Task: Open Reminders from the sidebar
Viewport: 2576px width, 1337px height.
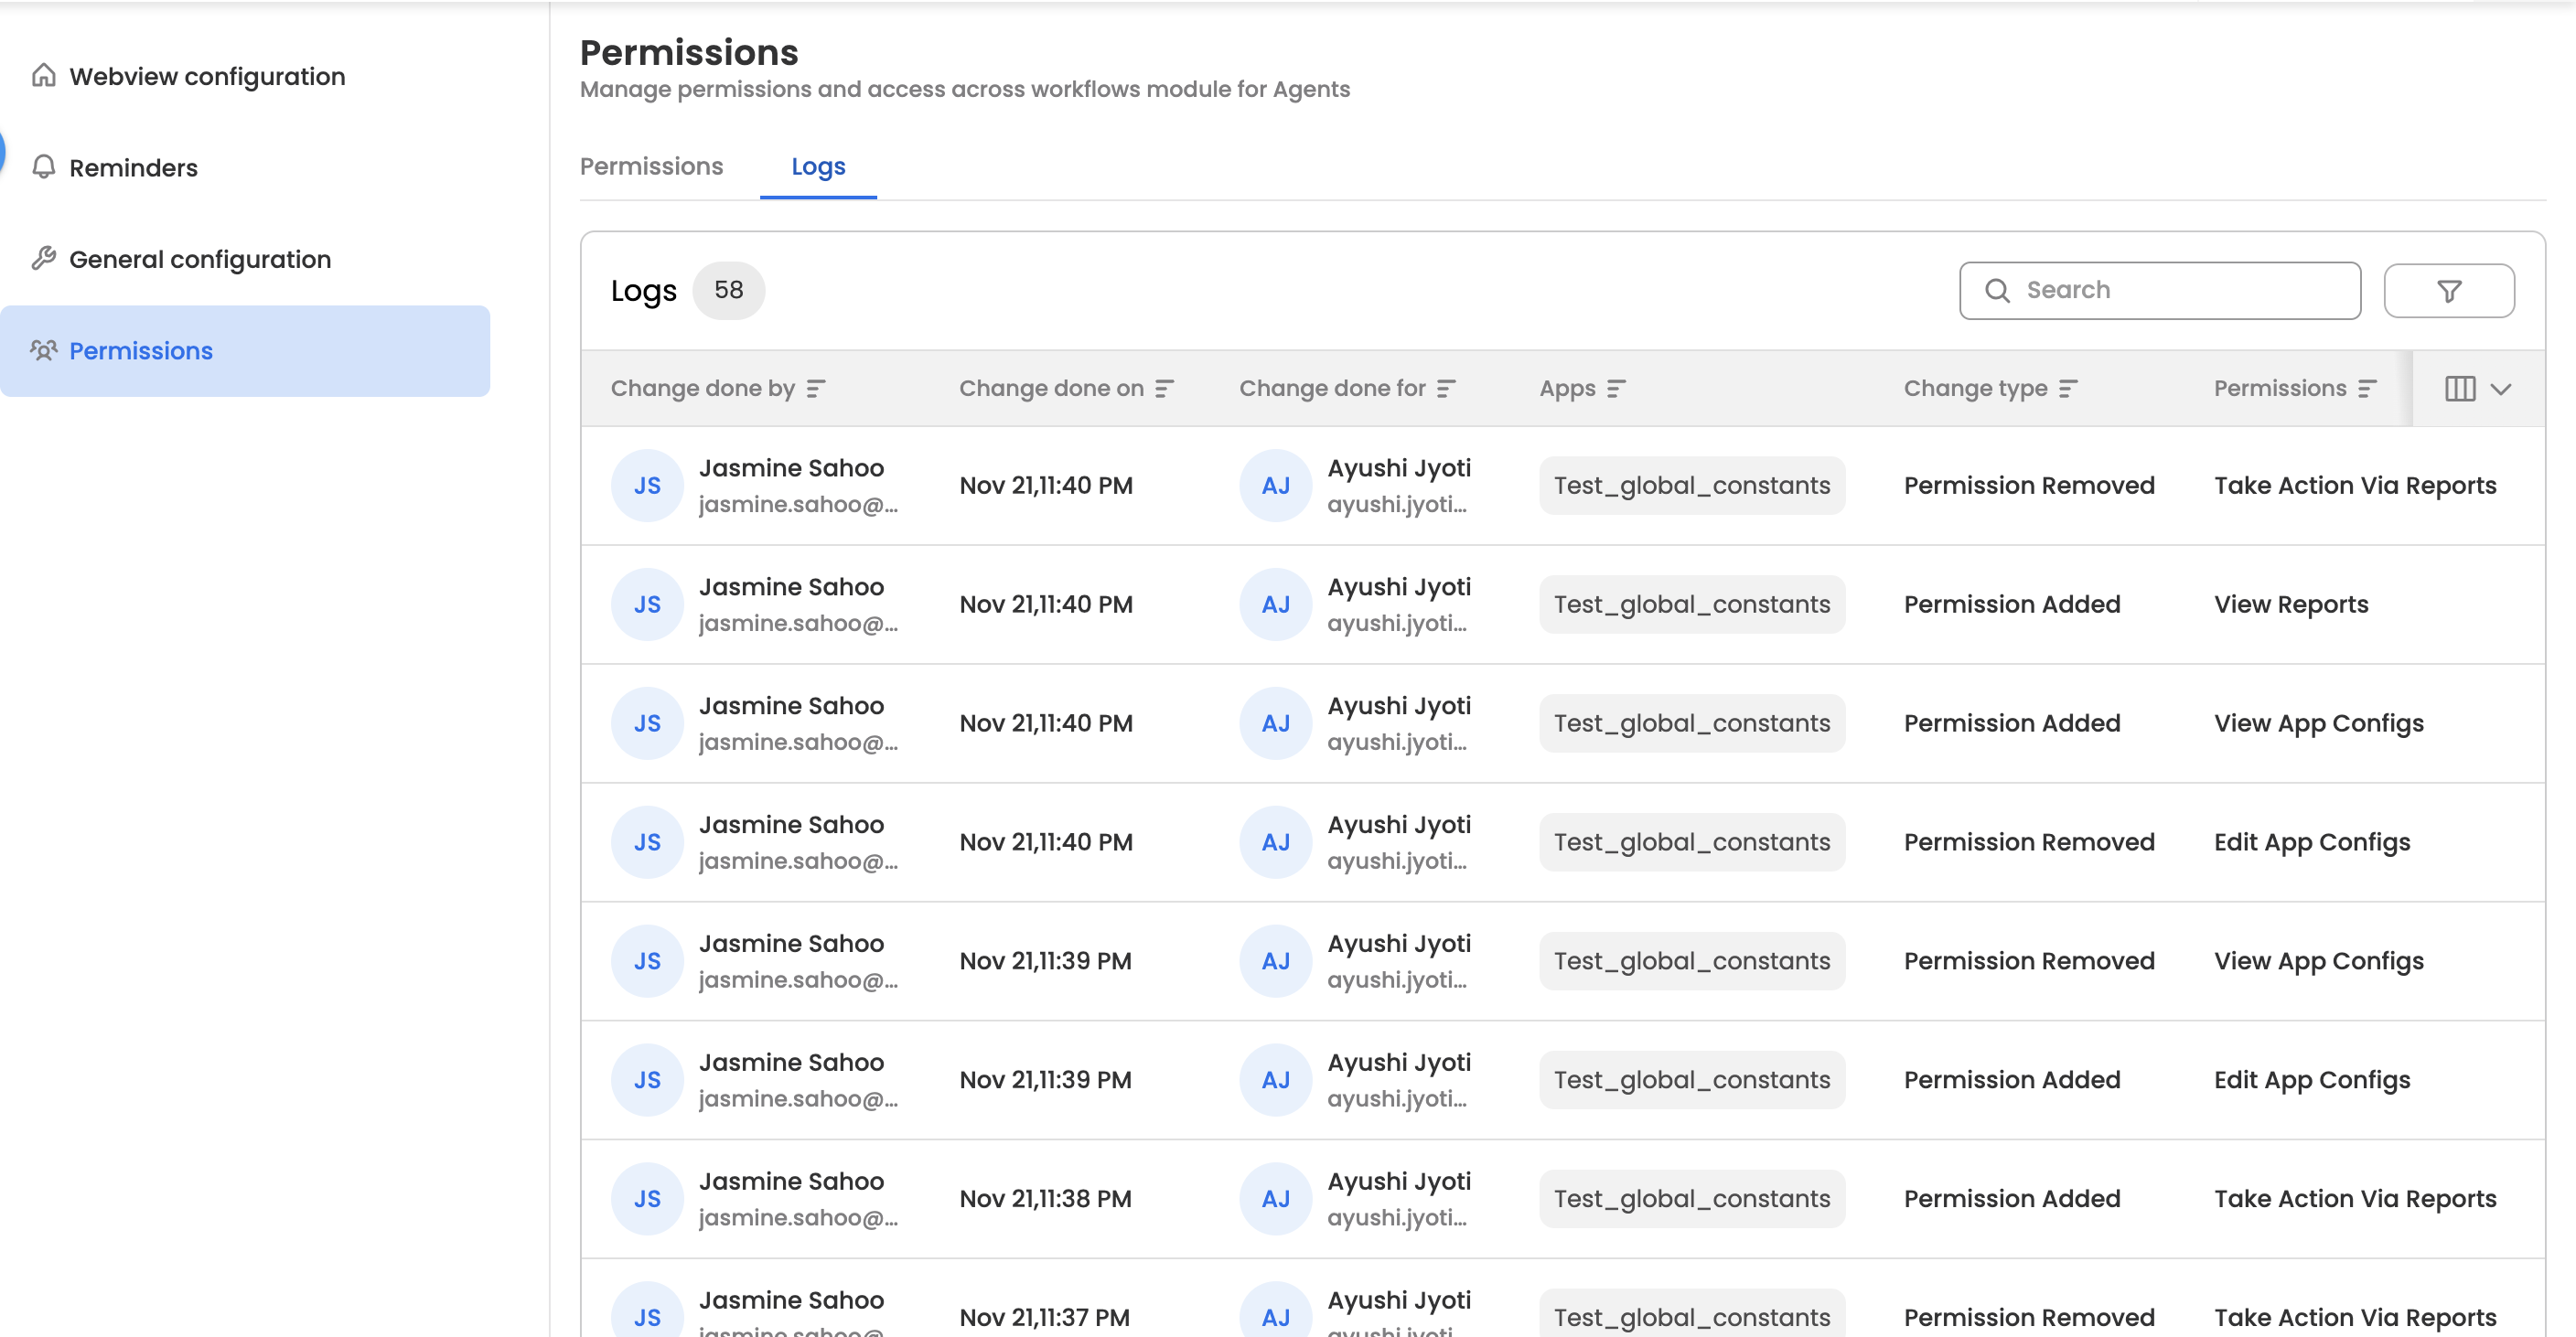Action: pos(133,168)
